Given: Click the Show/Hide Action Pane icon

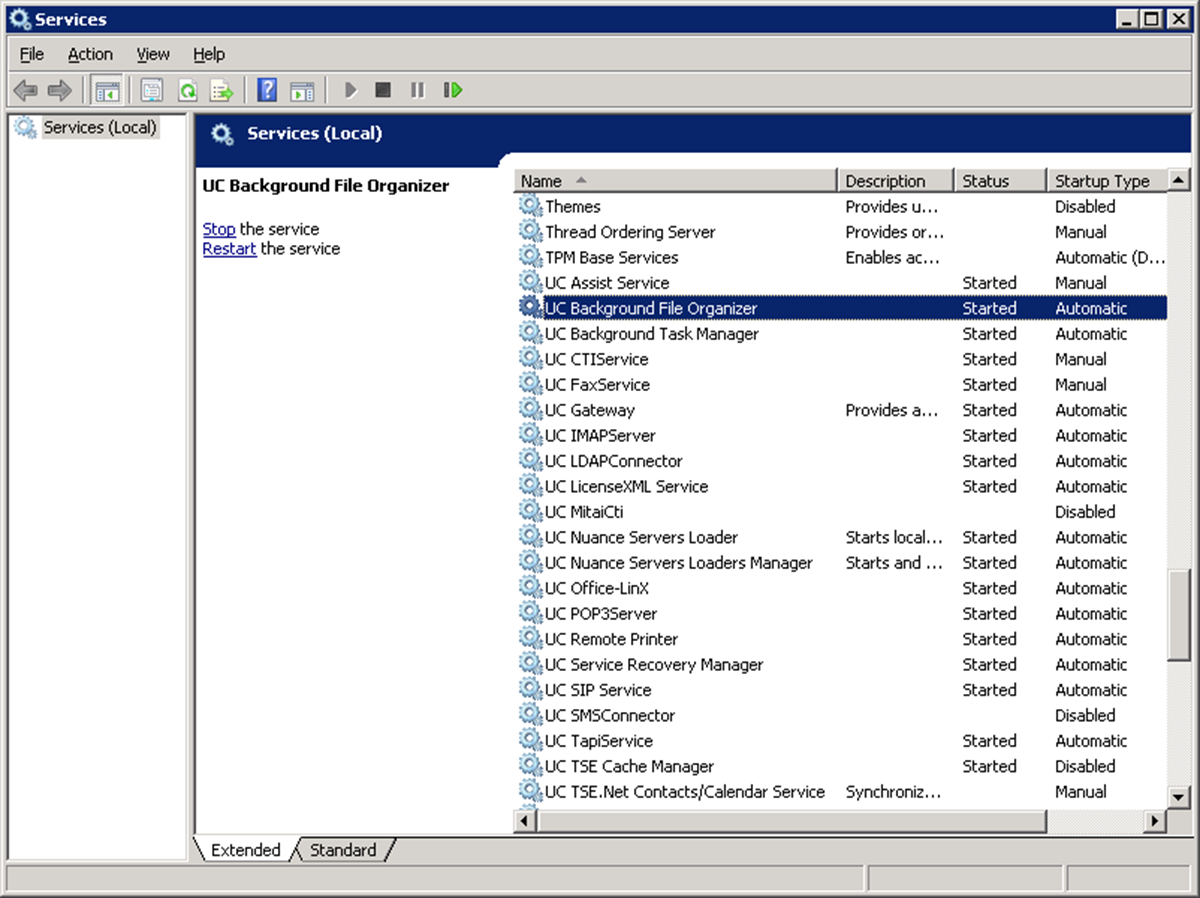Looking at the screenshot, I should pos(302,91).
